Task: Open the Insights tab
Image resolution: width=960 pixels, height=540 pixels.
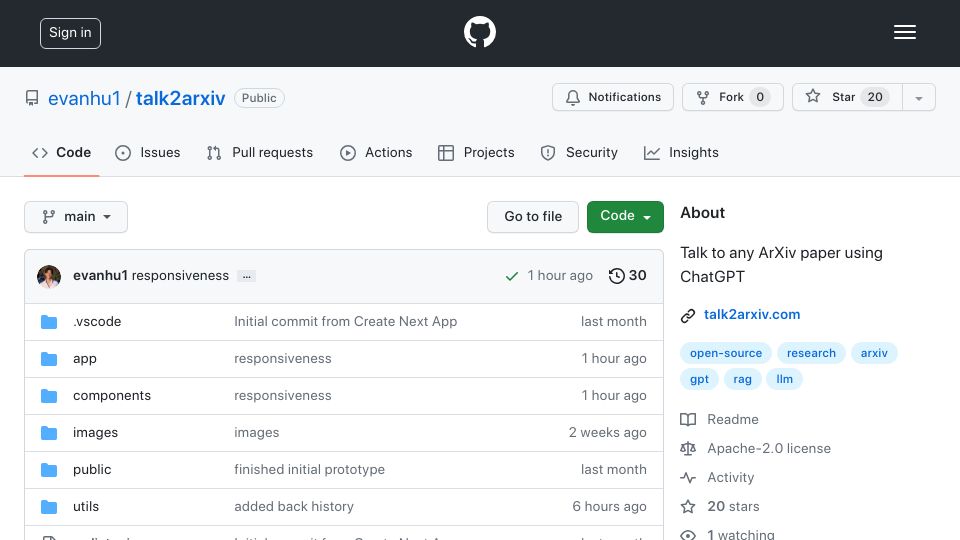Action: (681, 152)
